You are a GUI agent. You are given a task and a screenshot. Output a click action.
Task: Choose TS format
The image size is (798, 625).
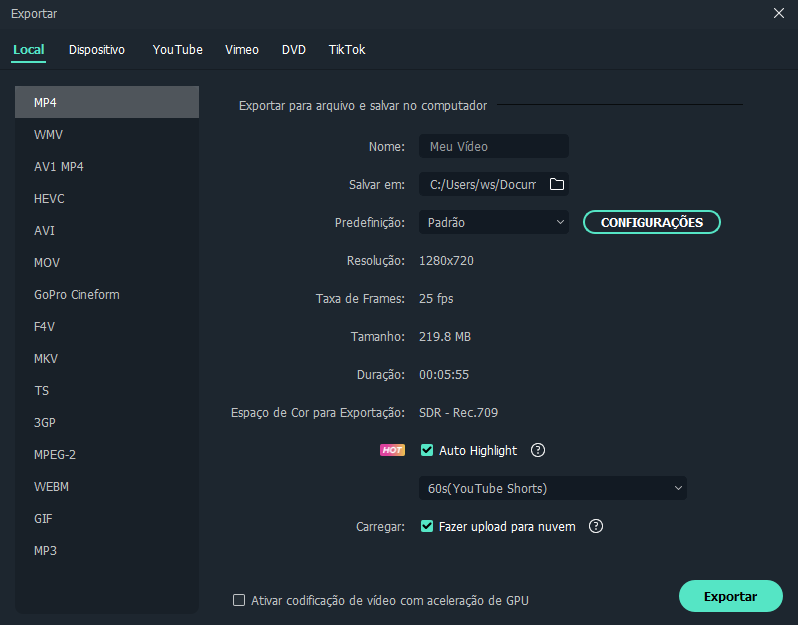107,391
